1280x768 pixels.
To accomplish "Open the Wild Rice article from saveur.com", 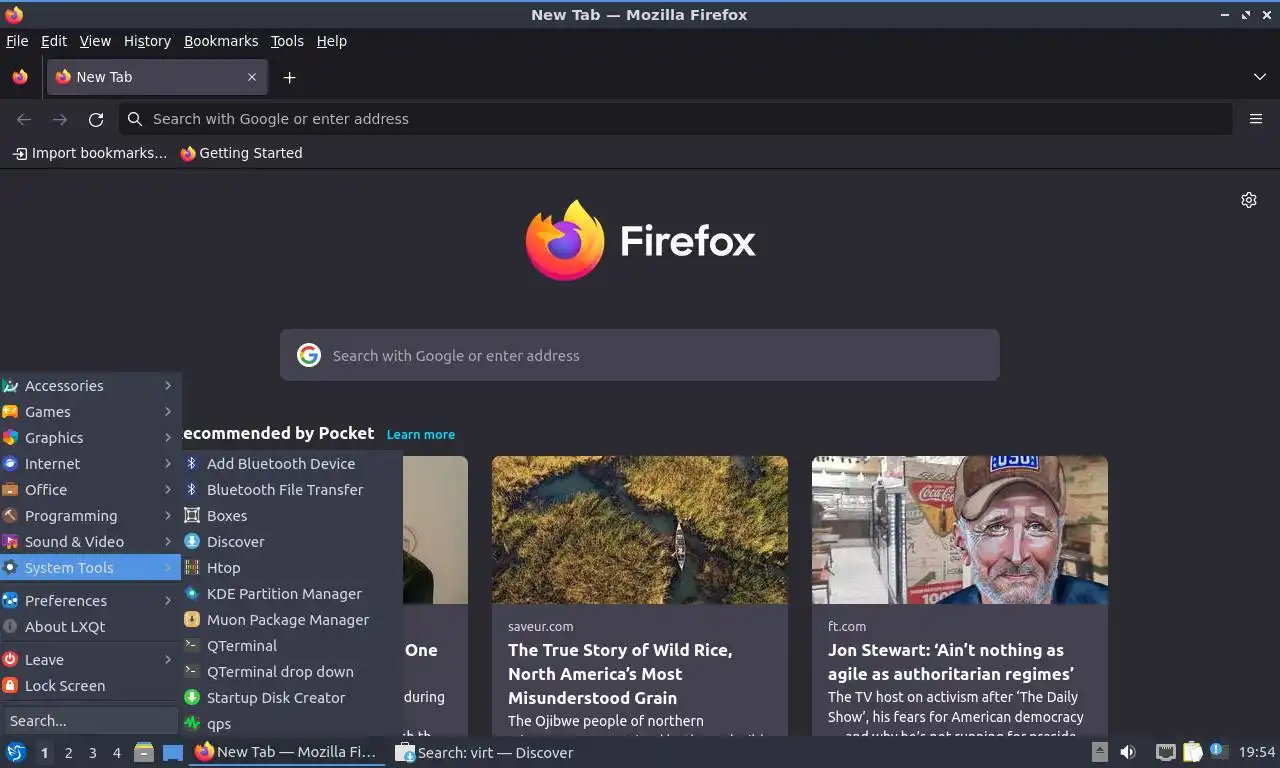I will pyautogui.click(x=640, y=596).
